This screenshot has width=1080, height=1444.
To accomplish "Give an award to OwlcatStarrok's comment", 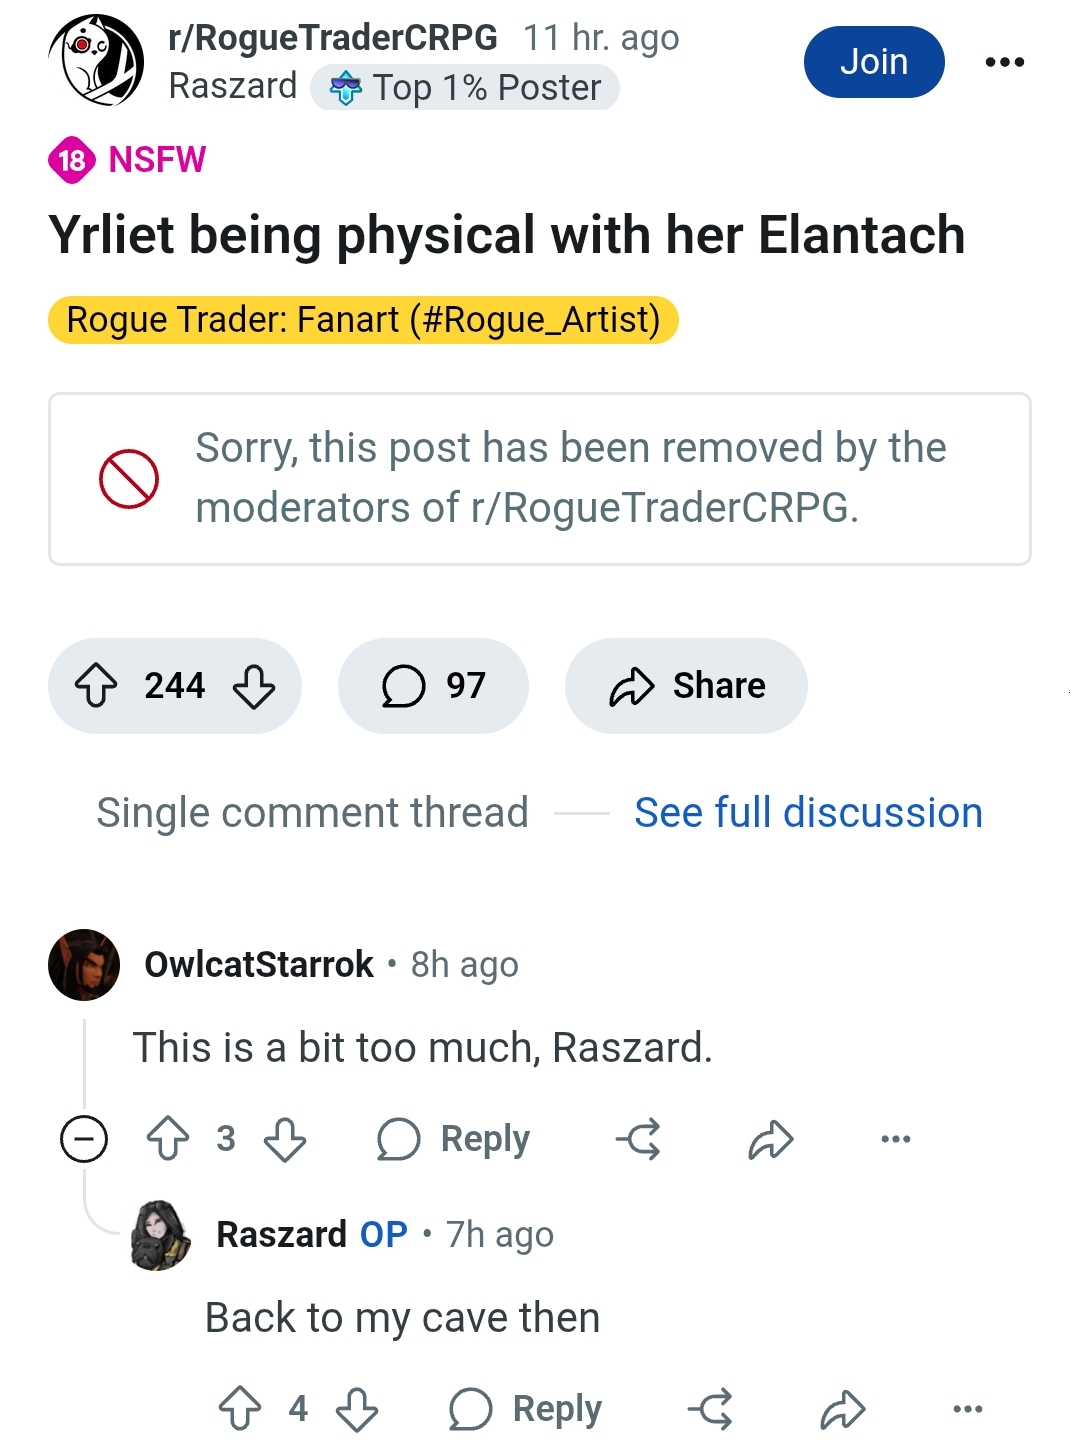I will tap(639, 1139).
